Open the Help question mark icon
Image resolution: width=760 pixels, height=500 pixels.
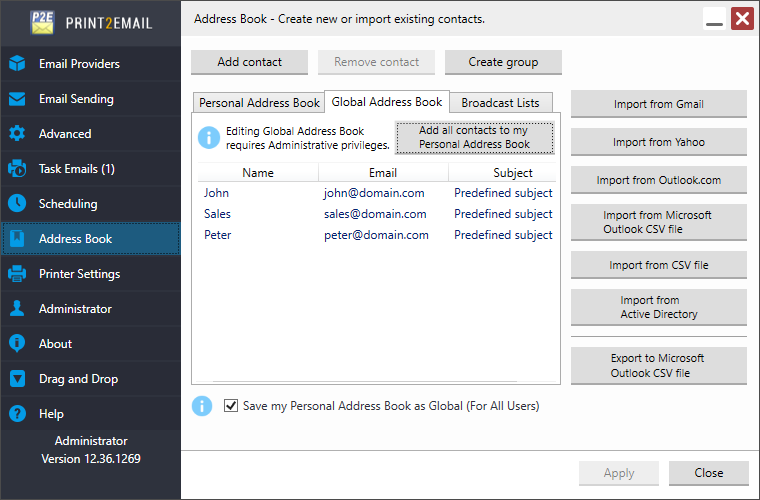(x=17, y=414)
